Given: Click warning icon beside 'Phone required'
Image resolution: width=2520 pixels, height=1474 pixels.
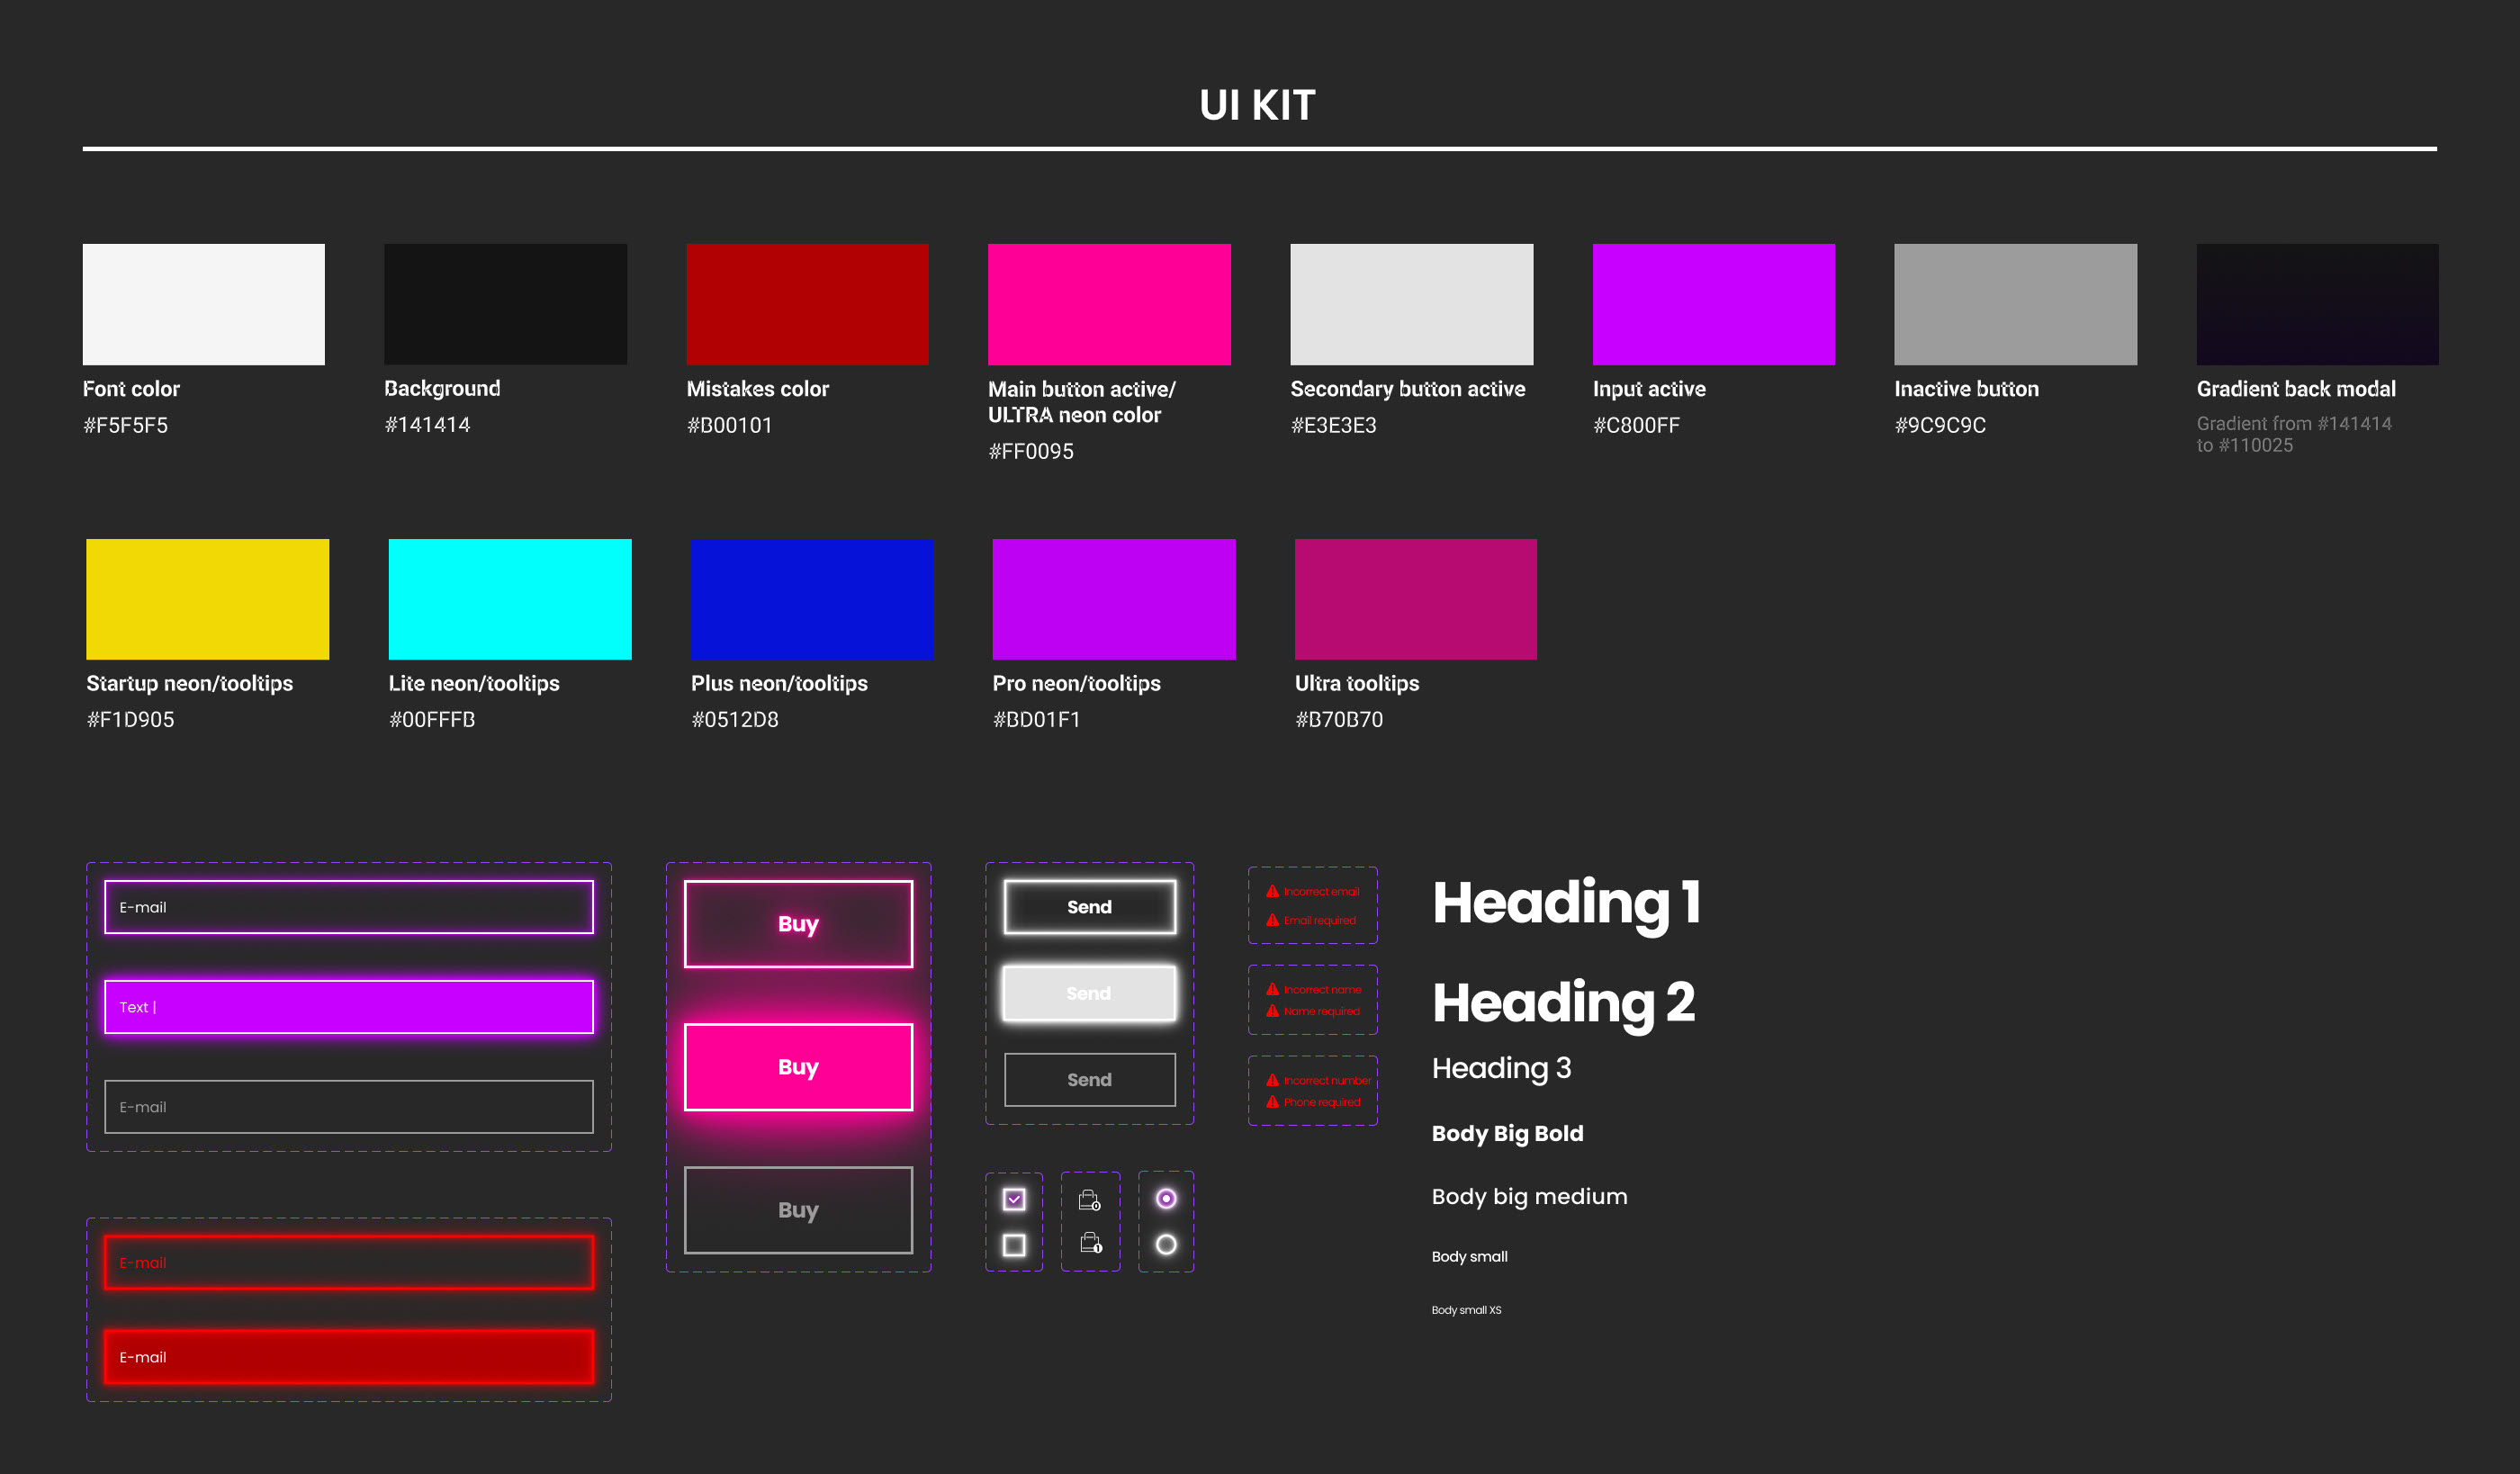Looking at the screenshot, I should pos(1272,1102).
